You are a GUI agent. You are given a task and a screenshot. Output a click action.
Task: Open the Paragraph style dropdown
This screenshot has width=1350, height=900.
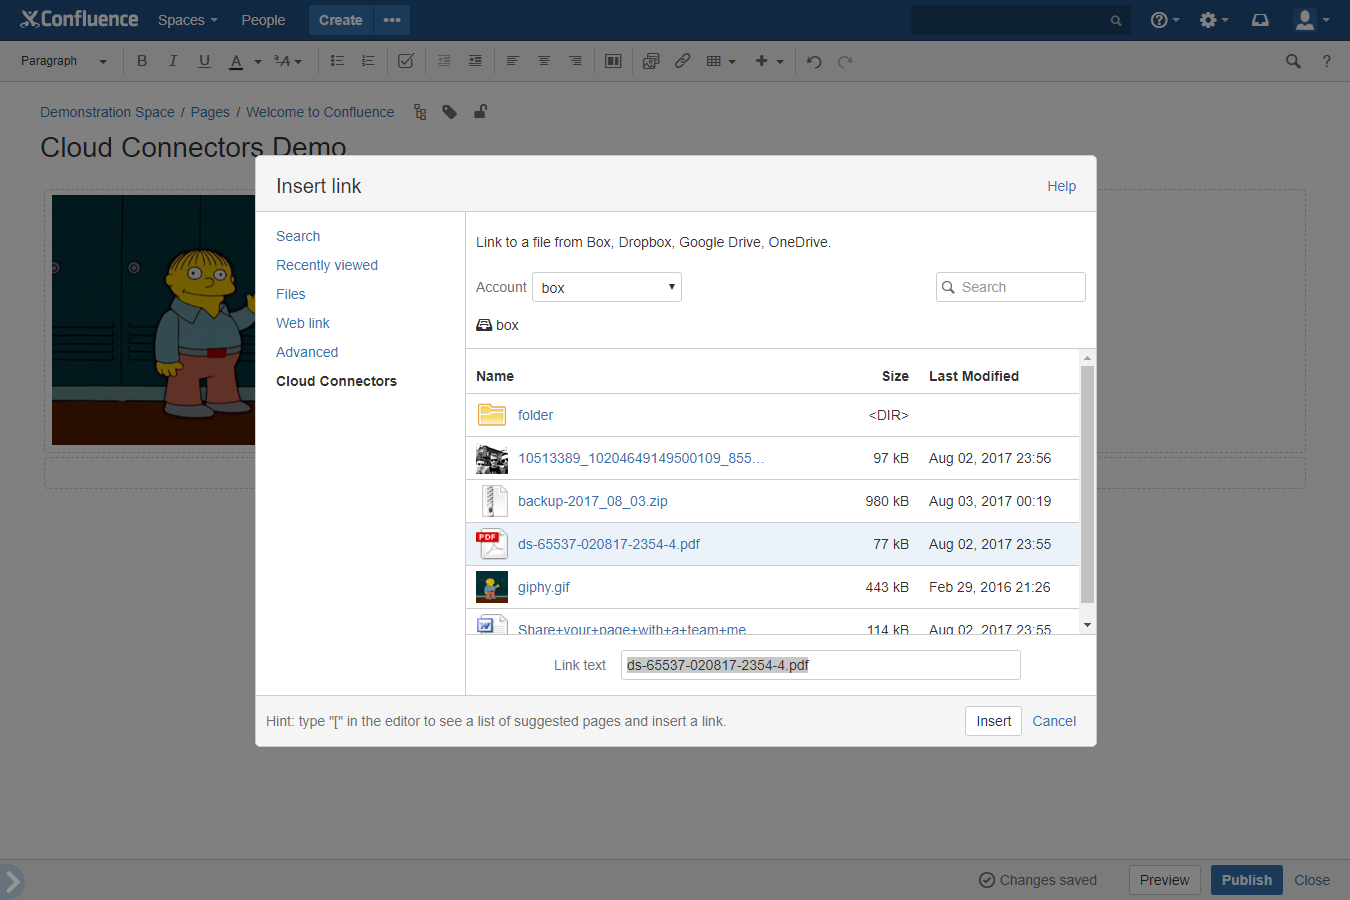pos(63,61)
